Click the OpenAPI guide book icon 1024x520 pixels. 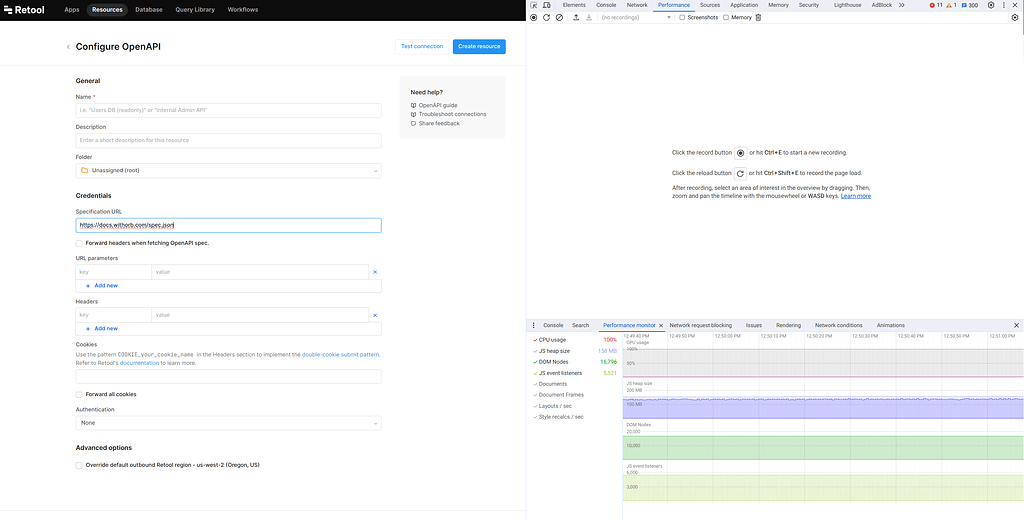point(413,105)
